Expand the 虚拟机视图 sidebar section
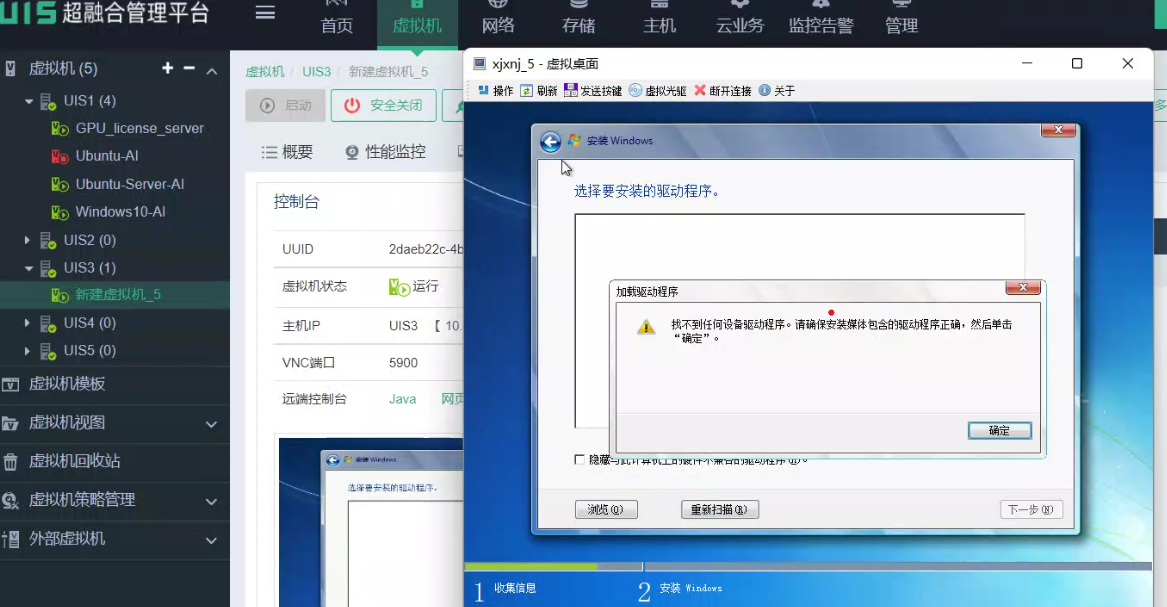The height and width of the screenshot is (607, 1167). pos(211,424)
